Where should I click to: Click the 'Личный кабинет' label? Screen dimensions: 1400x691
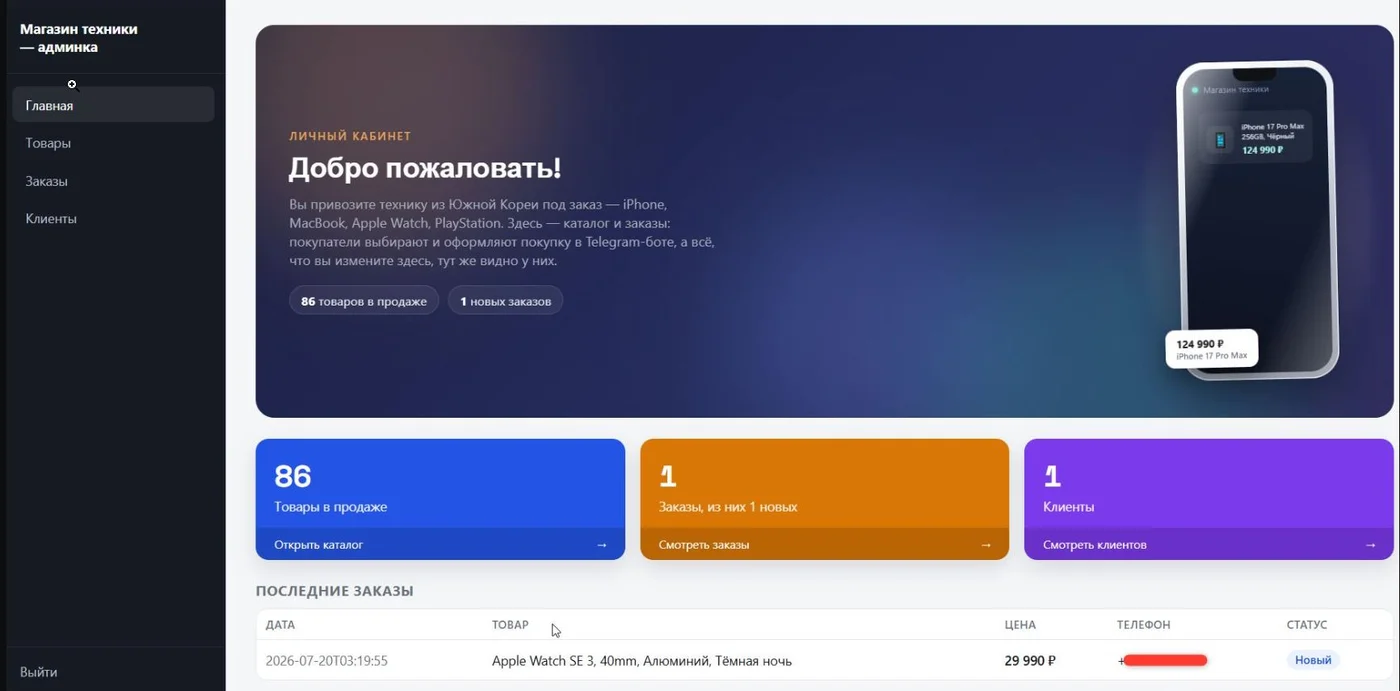click(350, 136)
